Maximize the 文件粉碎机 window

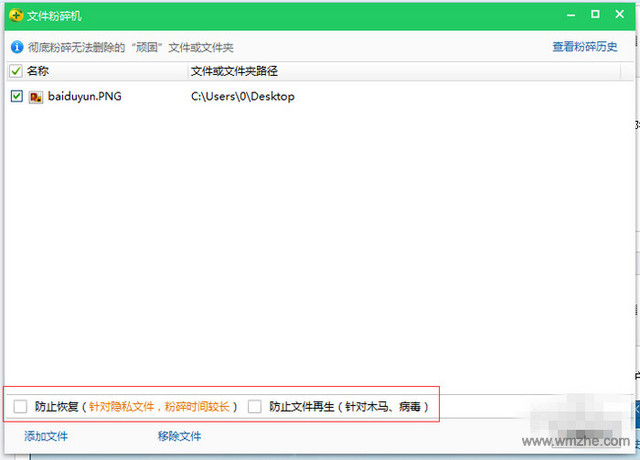click(x=595, y=14)
